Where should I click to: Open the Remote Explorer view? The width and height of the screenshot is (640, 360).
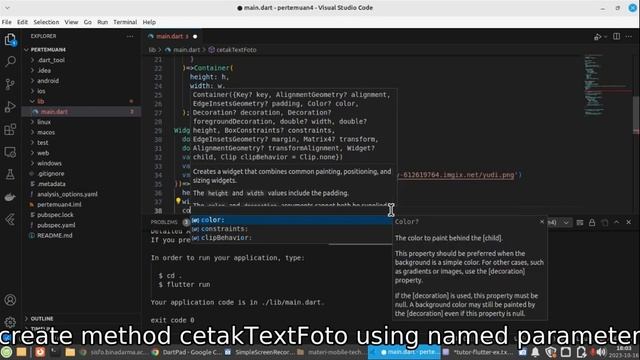point(10,152)
